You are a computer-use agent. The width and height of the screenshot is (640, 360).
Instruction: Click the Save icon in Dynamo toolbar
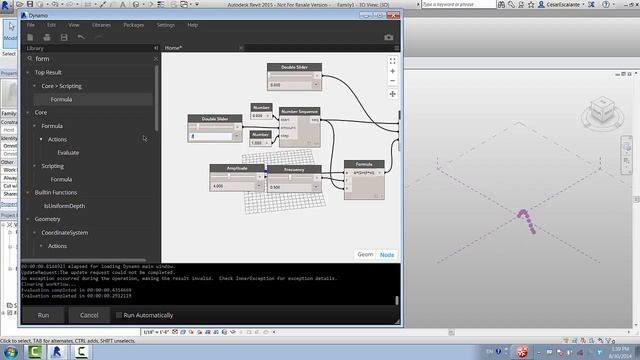click(64, 37)
